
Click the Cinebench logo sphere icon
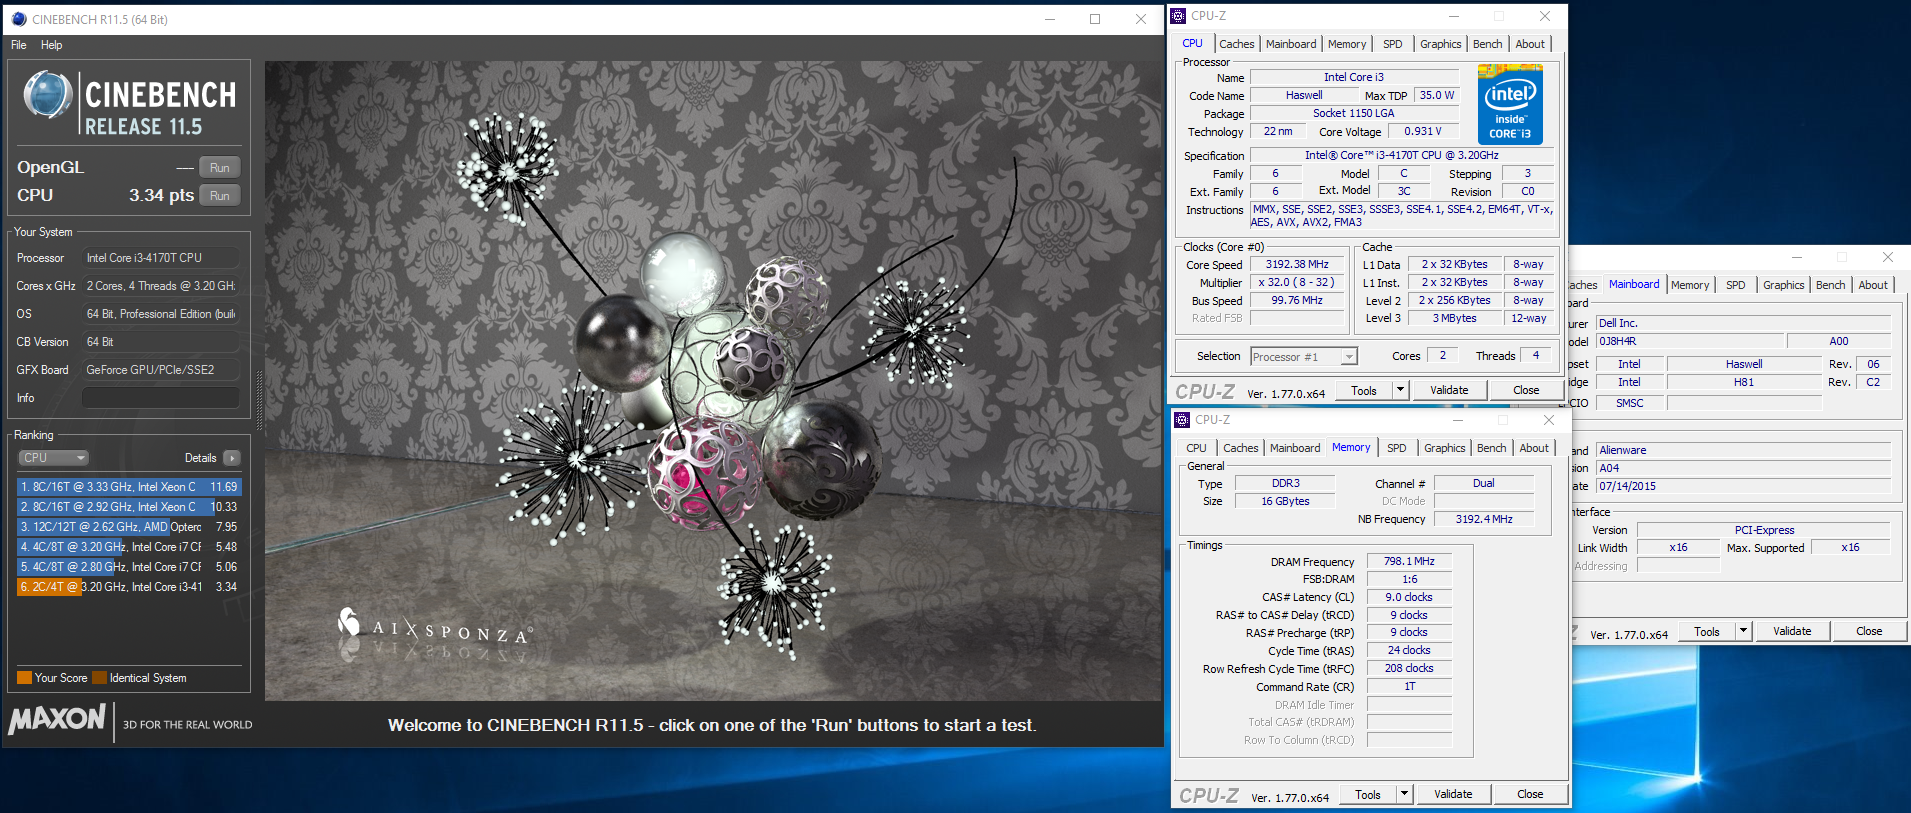pos(47,97)
